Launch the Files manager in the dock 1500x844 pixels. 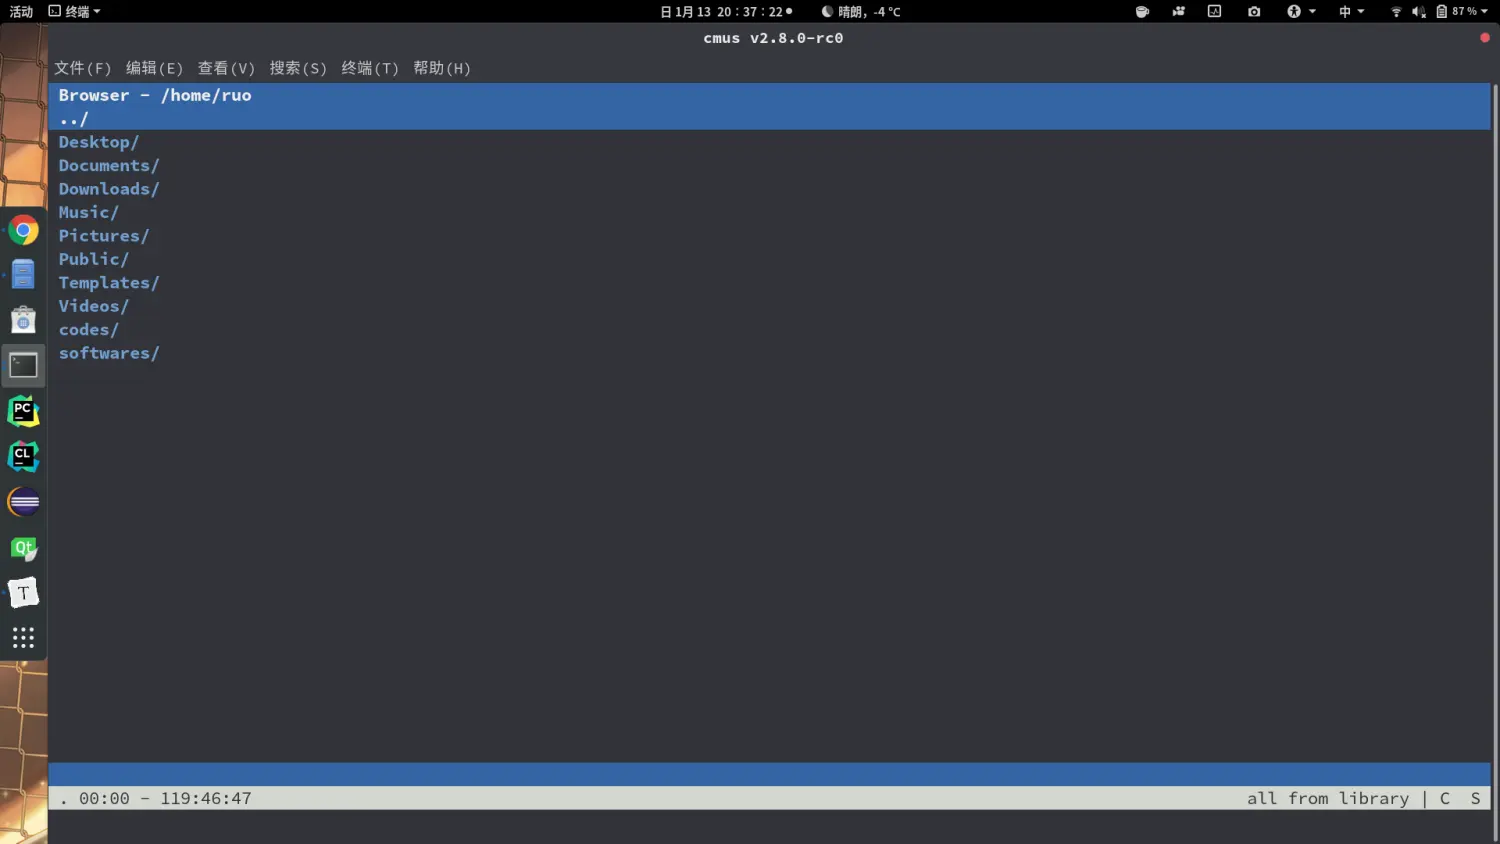click(x=23, y=275)
